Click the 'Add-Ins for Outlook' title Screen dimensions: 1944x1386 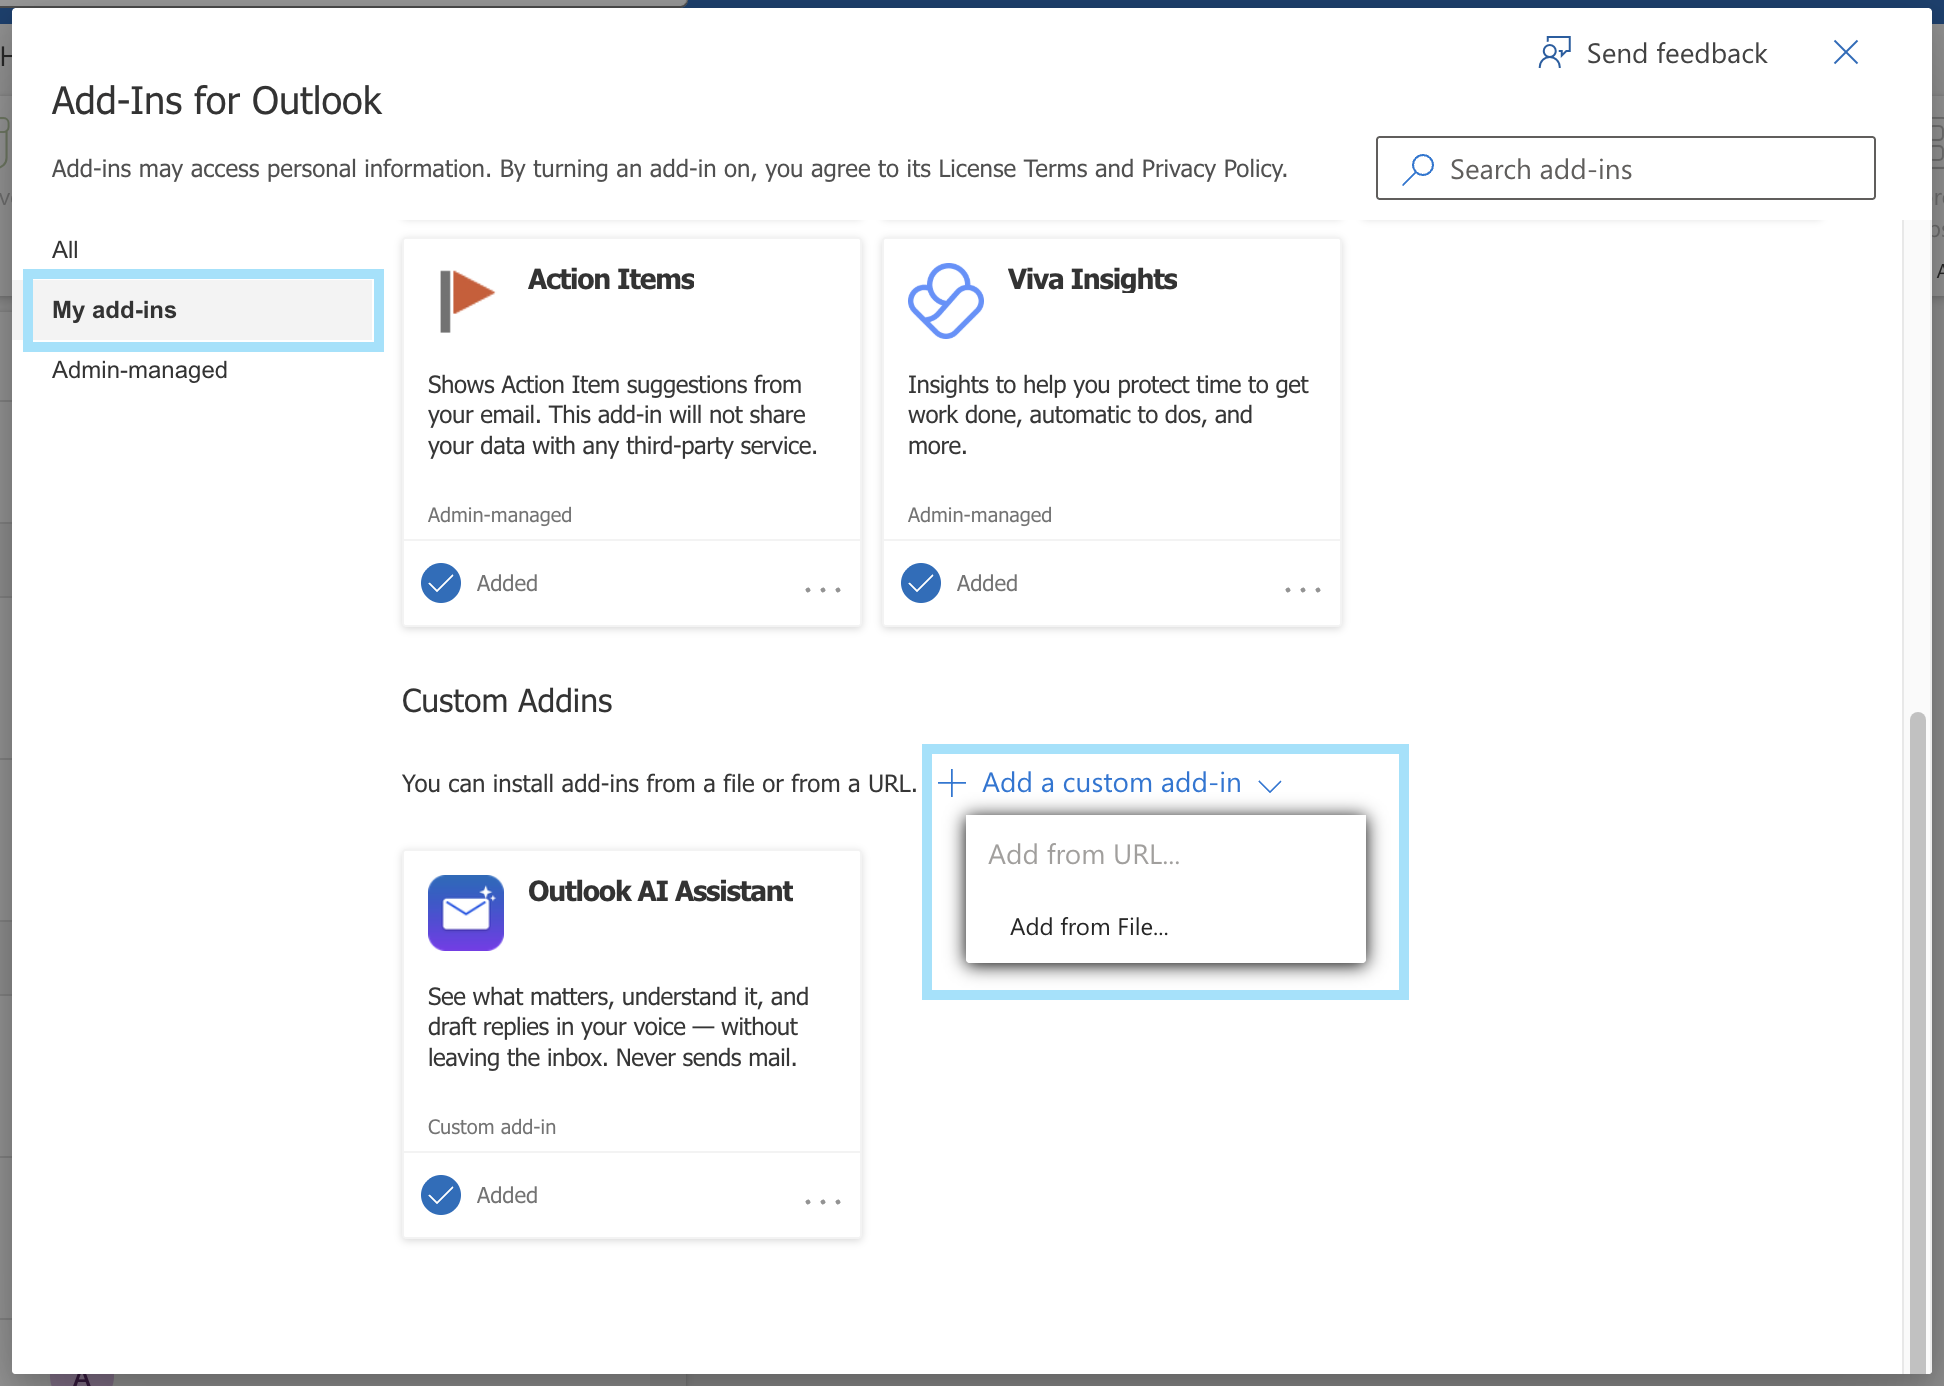217,101
